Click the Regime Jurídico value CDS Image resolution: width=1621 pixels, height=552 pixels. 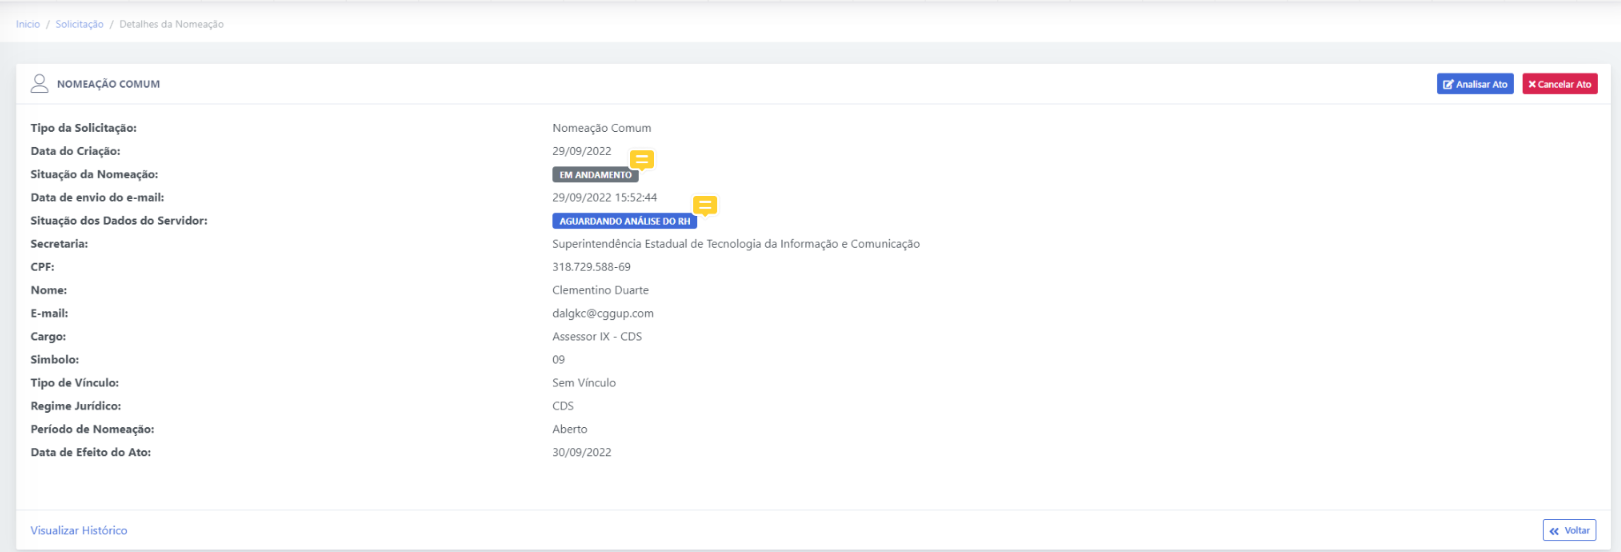563,405
